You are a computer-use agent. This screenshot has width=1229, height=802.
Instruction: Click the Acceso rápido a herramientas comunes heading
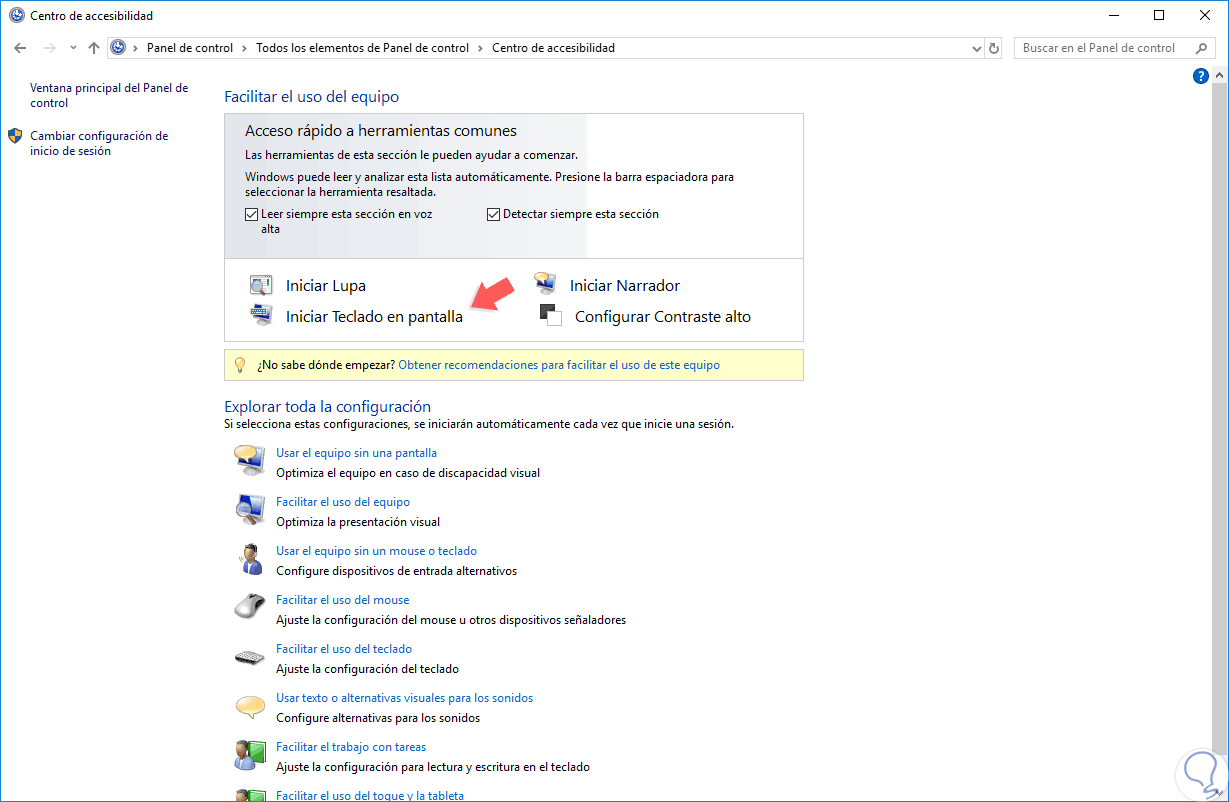tap(381, 131)
